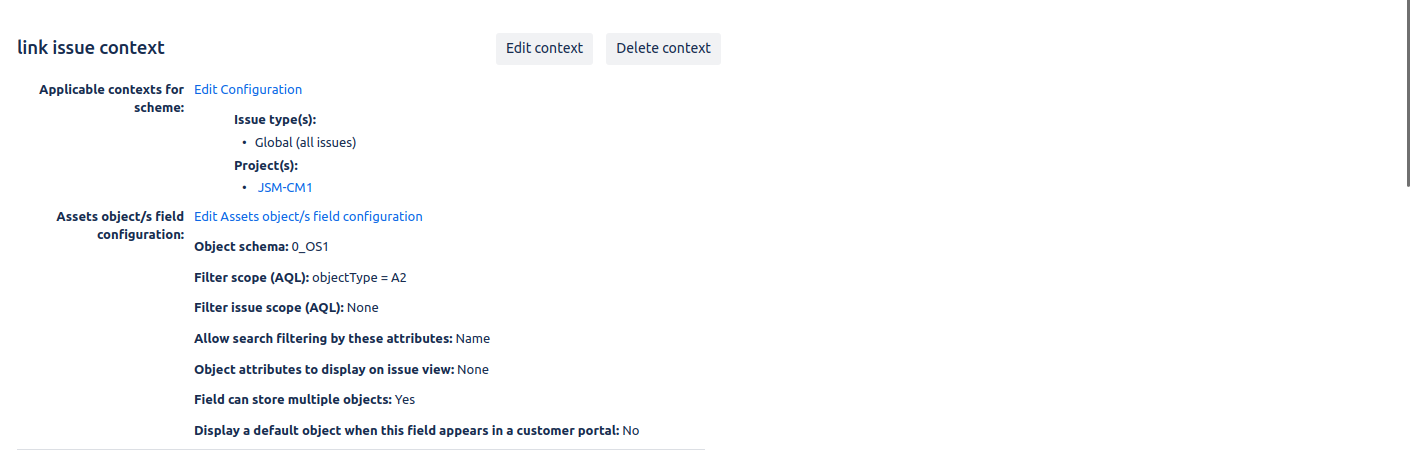The height and width of the screenshot is (450, 1411).
Task: Click the bold 'Assets object/s field configuration:' label
Action: [120, 225]
